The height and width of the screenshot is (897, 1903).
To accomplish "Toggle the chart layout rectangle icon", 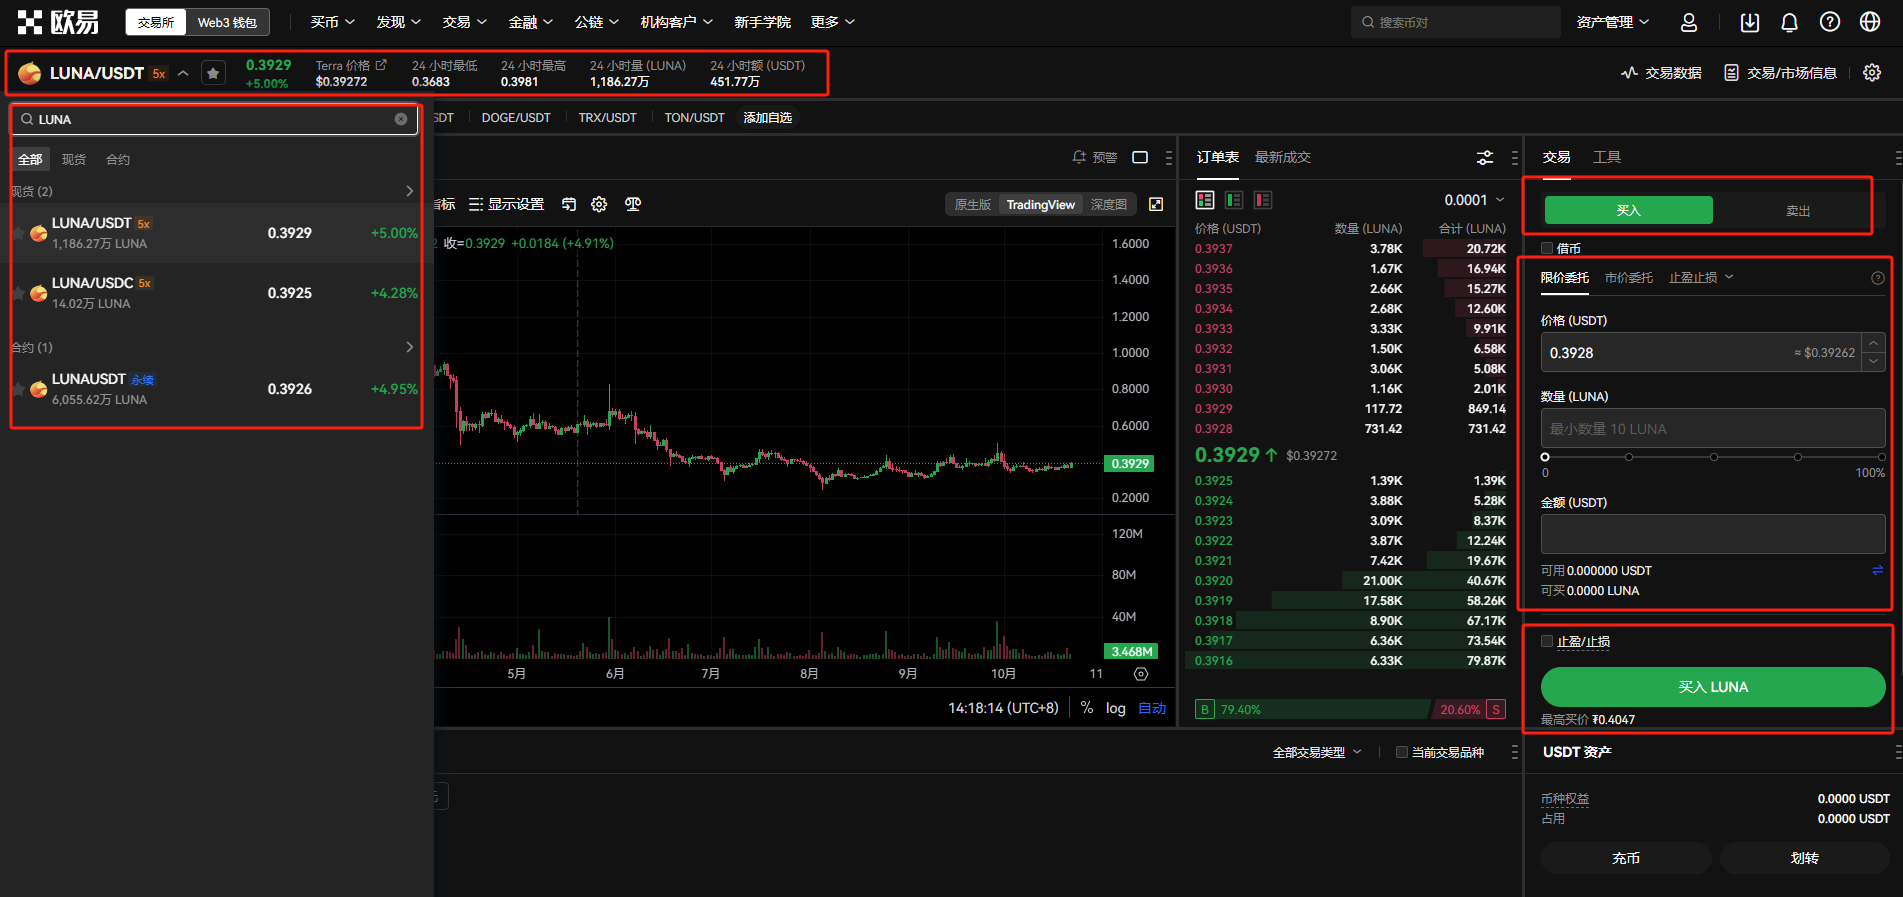I will click(x=1140, y=157).
